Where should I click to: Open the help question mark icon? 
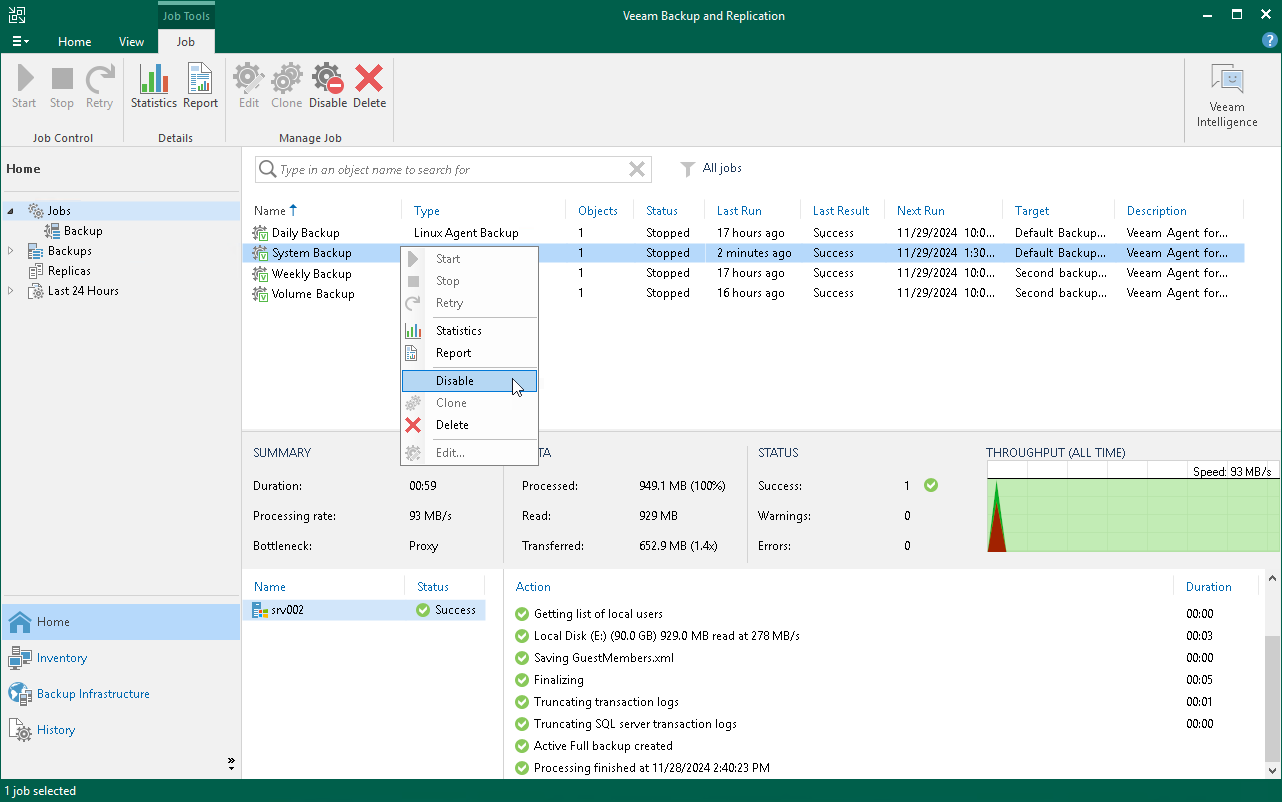[x=1270, y=40]
